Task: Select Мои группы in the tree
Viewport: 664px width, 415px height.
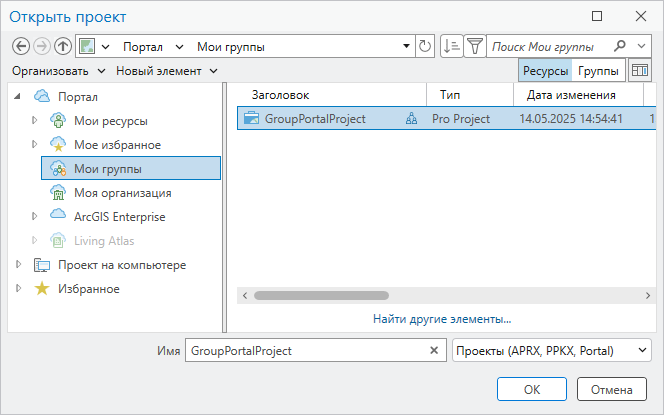Action: click(131, 168)
